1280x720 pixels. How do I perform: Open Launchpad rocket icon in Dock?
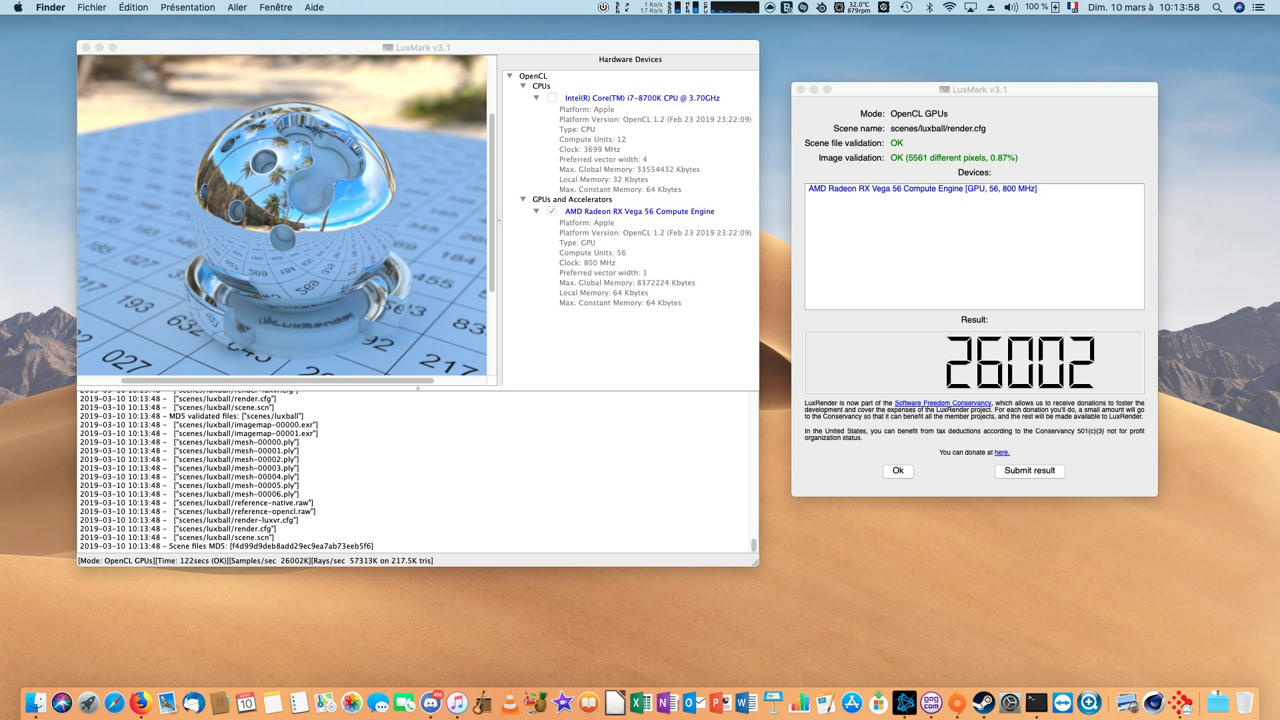[88, 703]
